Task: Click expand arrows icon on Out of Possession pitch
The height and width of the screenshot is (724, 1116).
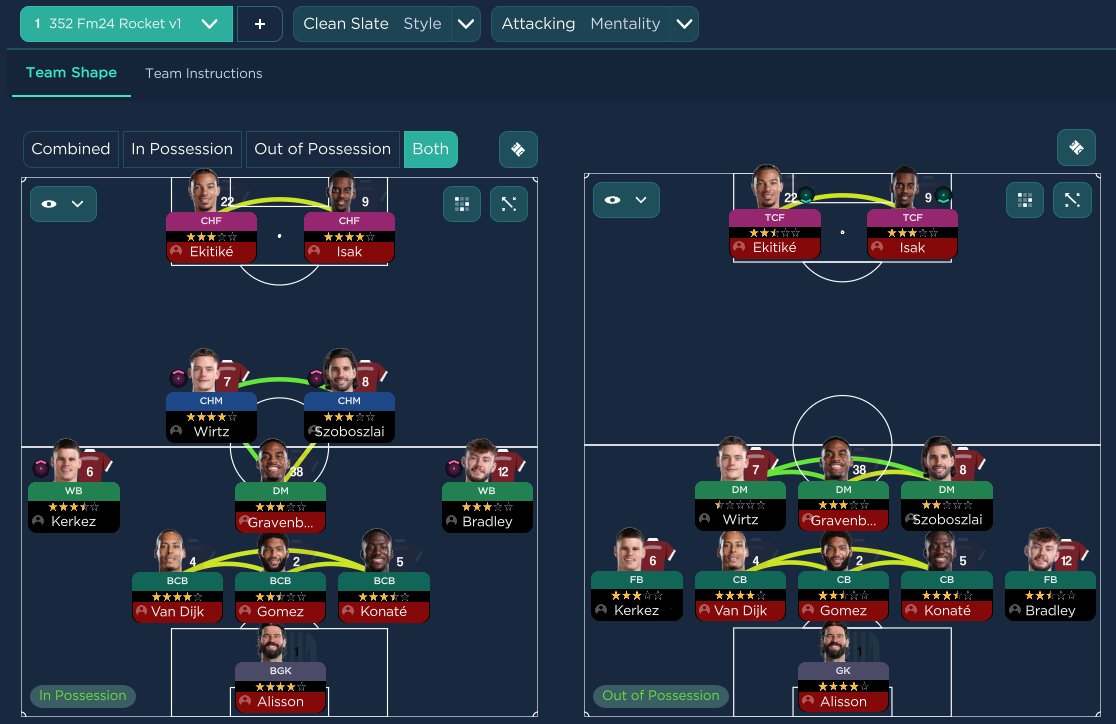Action: click(x=1073, y=200)
